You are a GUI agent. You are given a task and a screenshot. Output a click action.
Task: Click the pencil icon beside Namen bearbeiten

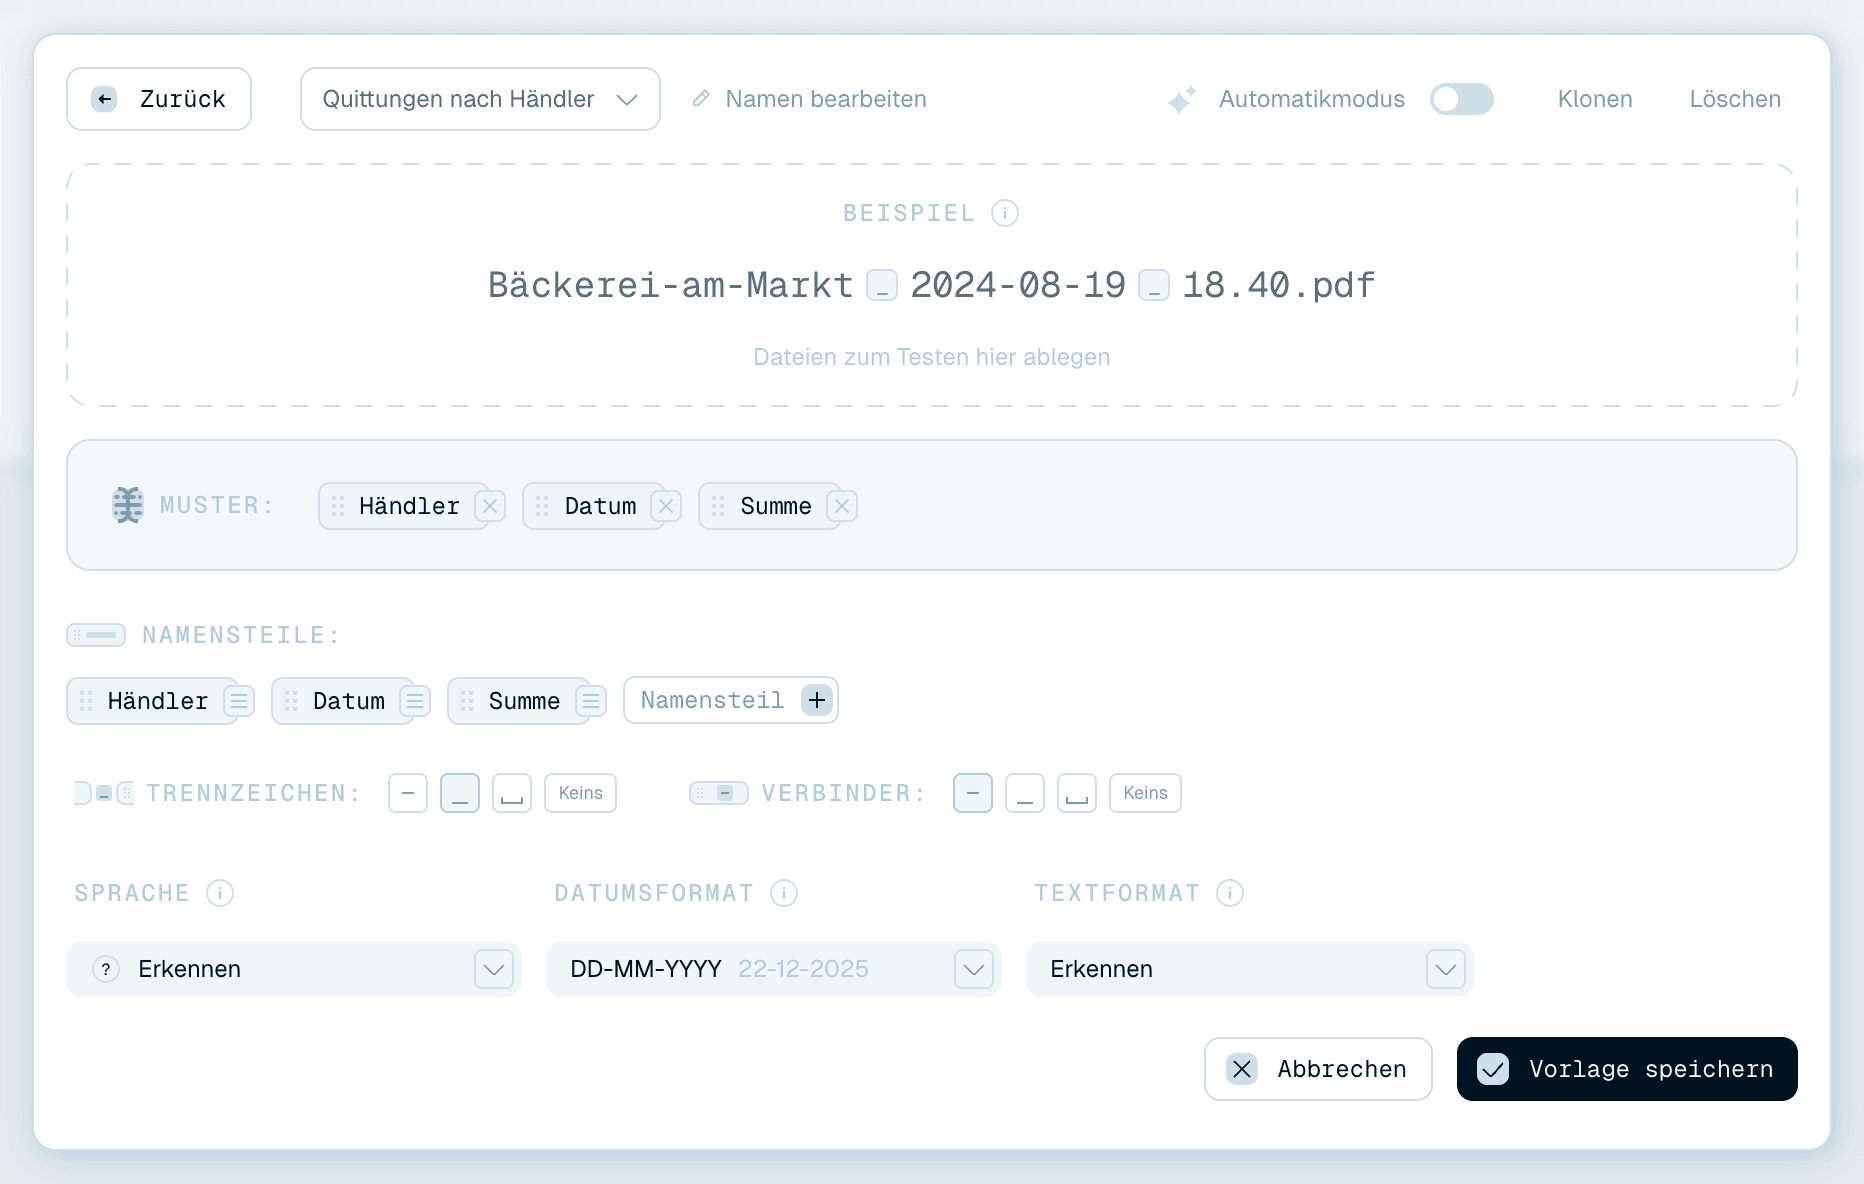click(x=702, y=98)
